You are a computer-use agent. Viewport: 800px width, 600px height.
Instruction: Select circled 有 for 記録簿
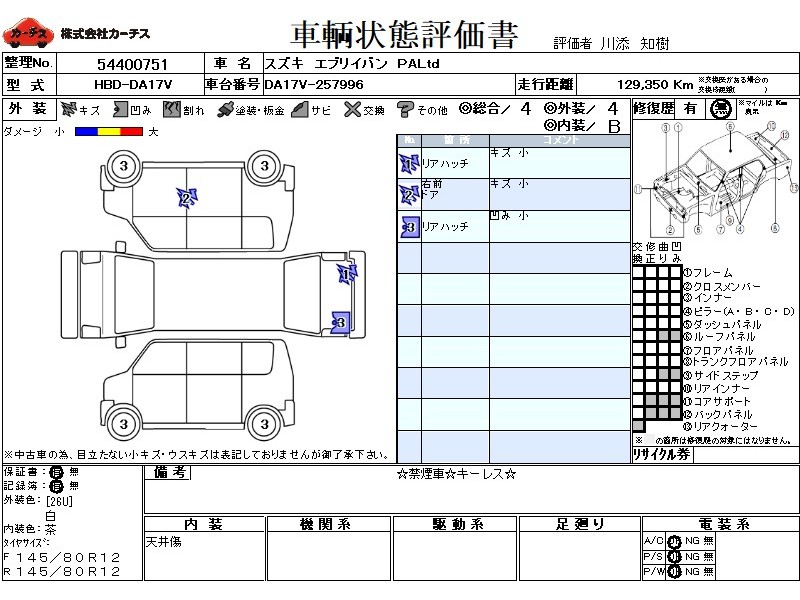[x=55, y=486]
